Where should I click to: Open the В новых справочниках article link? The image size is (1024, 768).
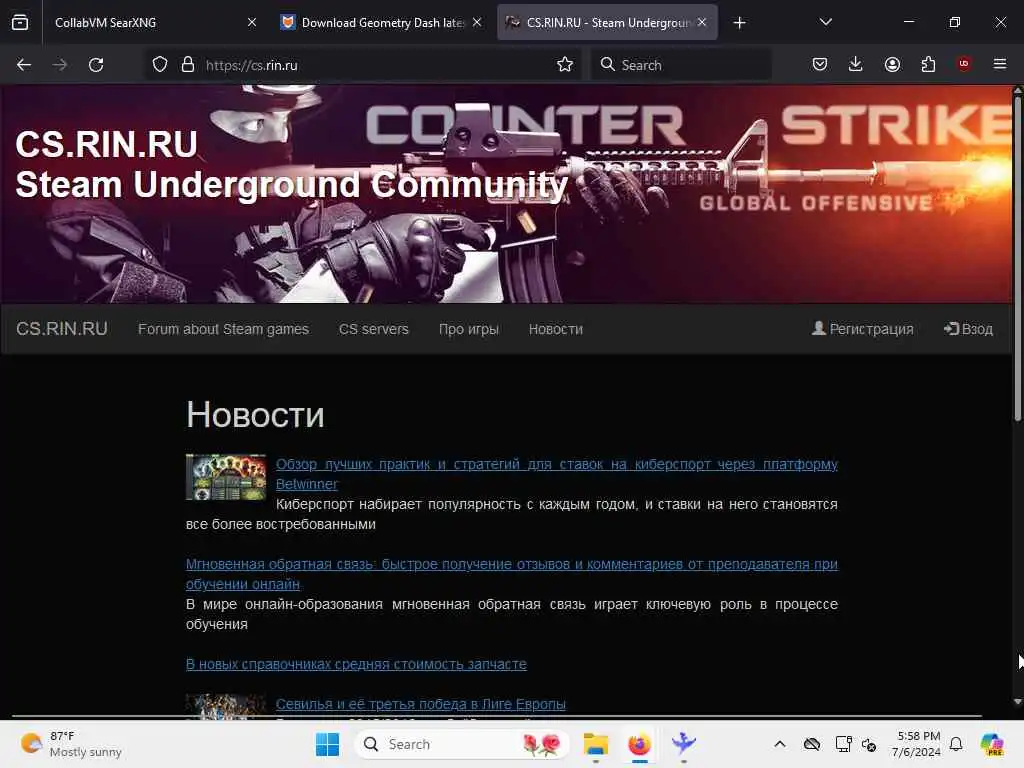point(356,664)
